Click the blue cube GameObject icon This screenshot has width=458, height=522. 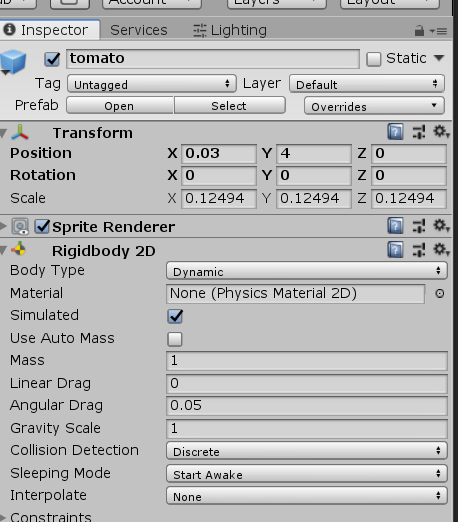pyautogui.click(x=13, y=62)
